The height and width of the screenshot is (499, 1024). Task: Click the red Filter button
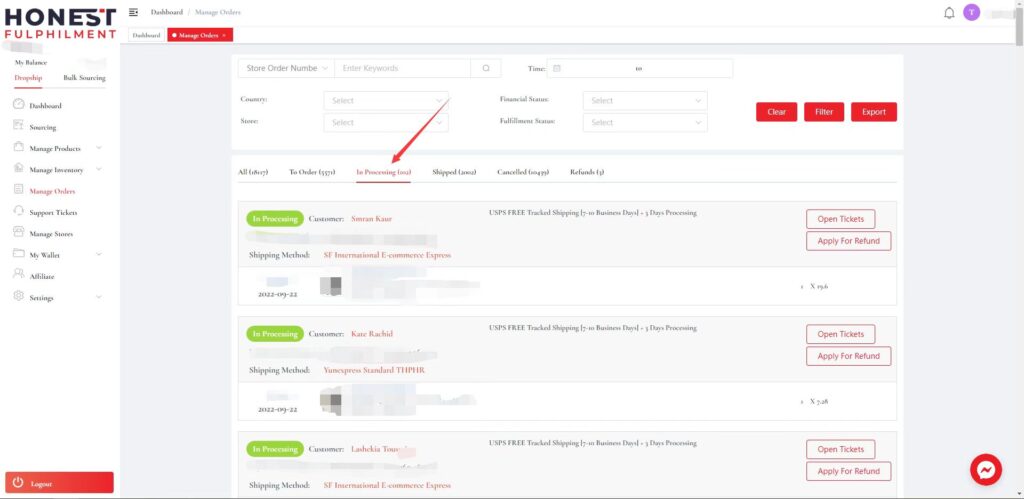pos(824,112)
